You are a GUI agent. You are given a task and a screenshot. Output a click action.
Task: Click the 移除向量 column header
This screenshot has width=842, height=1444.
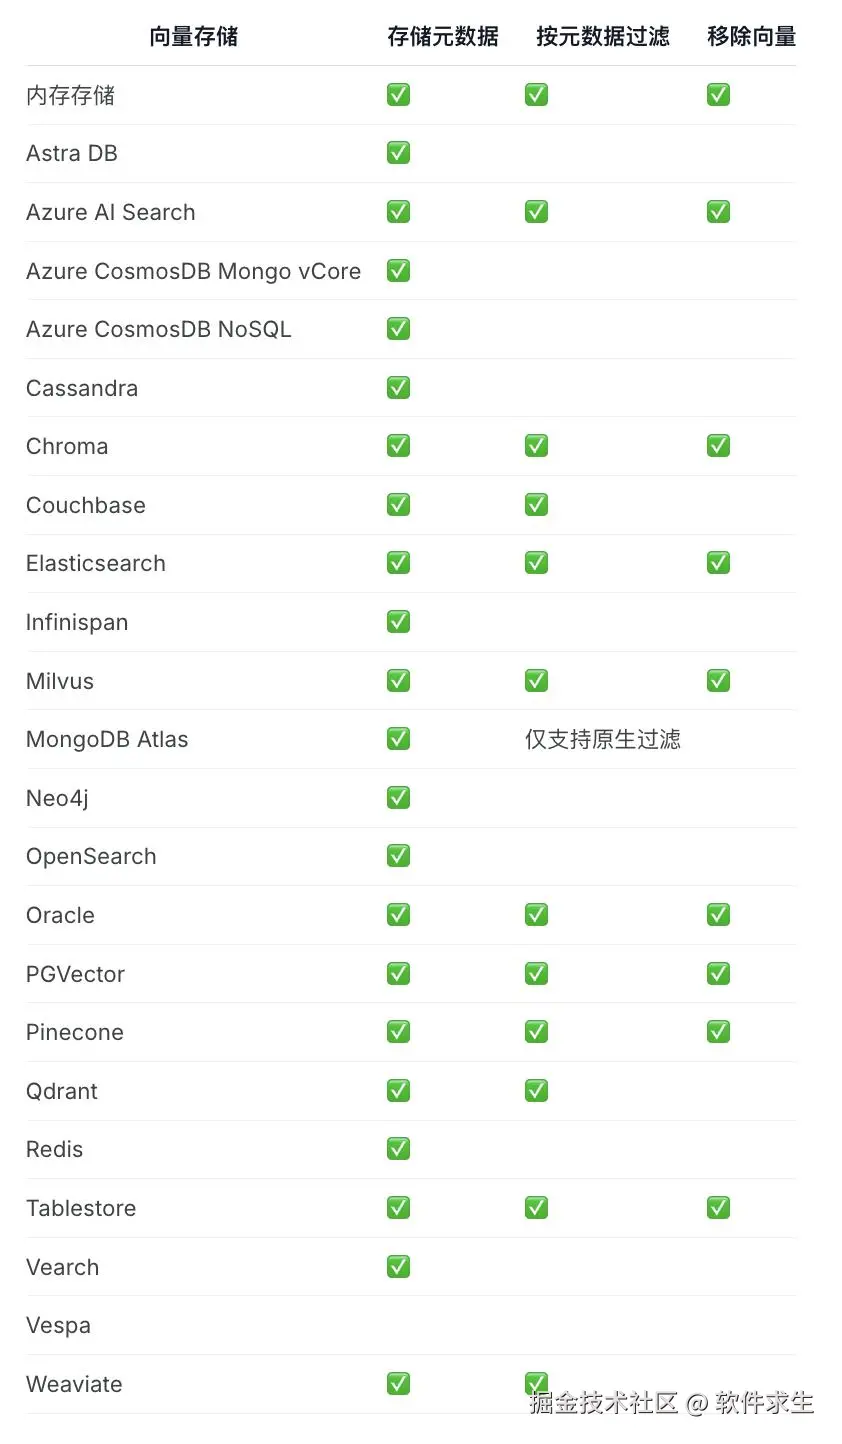pyautogui.click(x=752, y=37)
